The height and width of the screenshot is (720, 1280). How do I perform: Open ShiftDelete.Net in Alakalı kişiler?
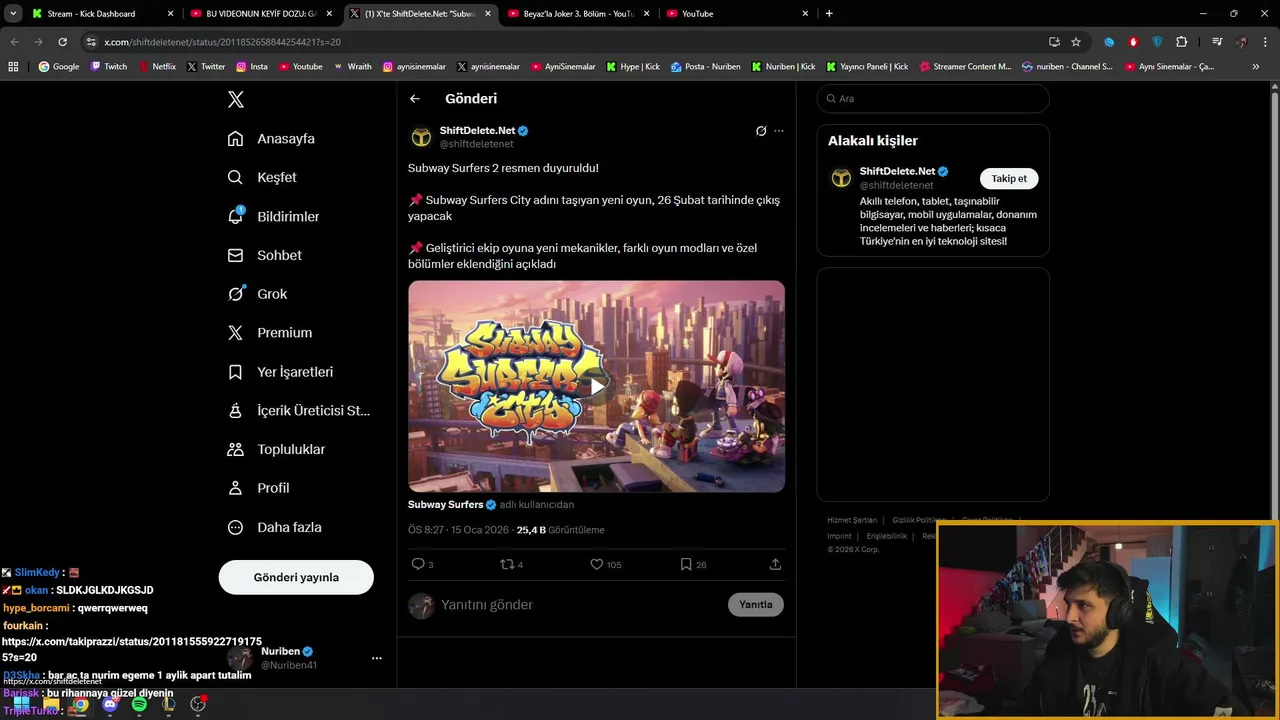pos(897,171)
